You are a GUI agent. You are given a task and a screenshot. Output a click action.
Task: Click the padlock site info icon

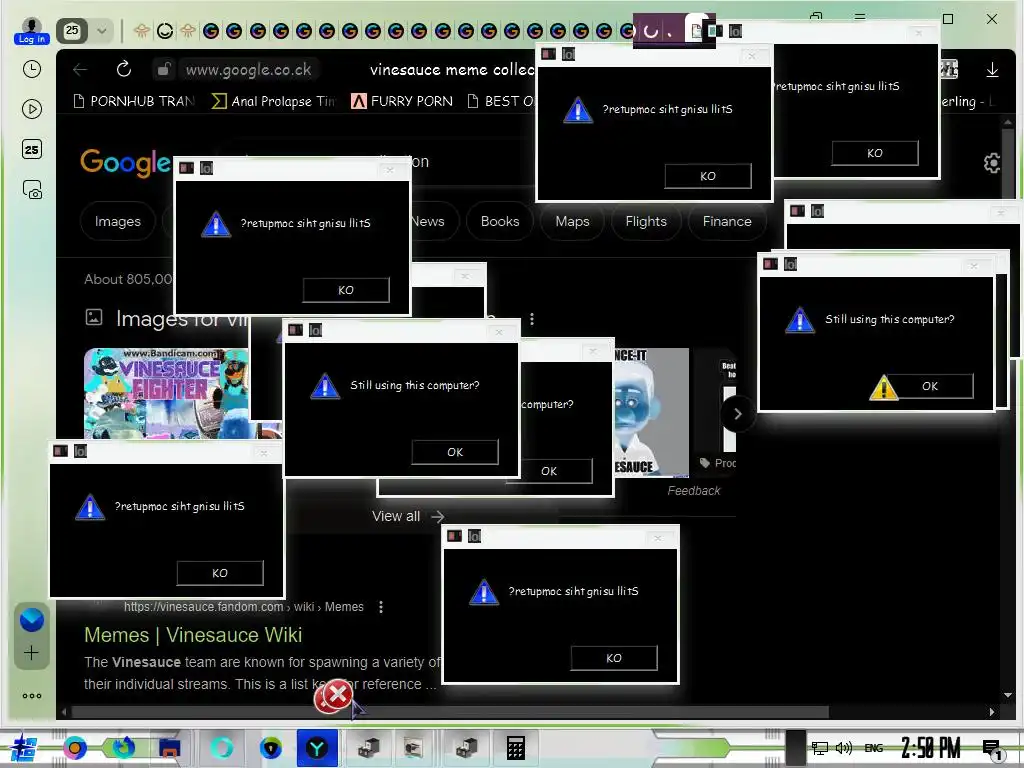pos(164,69)
